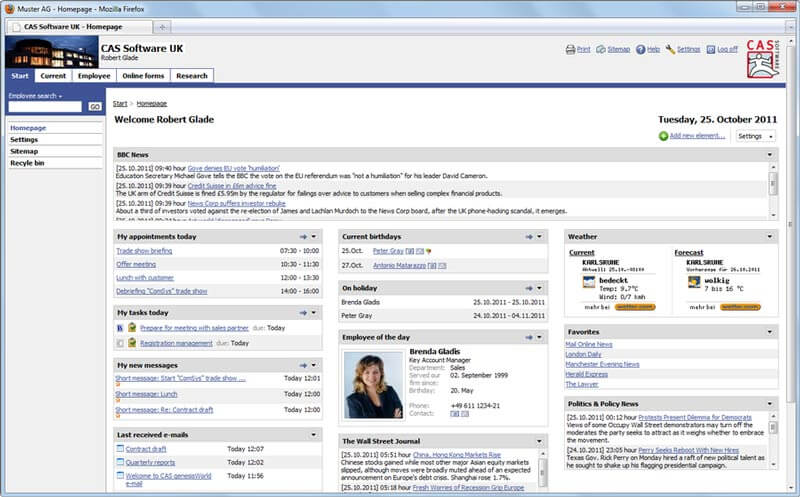Click the arrow icon in Employee of the day header
This screenshot has width=800, height=497.
529,337
